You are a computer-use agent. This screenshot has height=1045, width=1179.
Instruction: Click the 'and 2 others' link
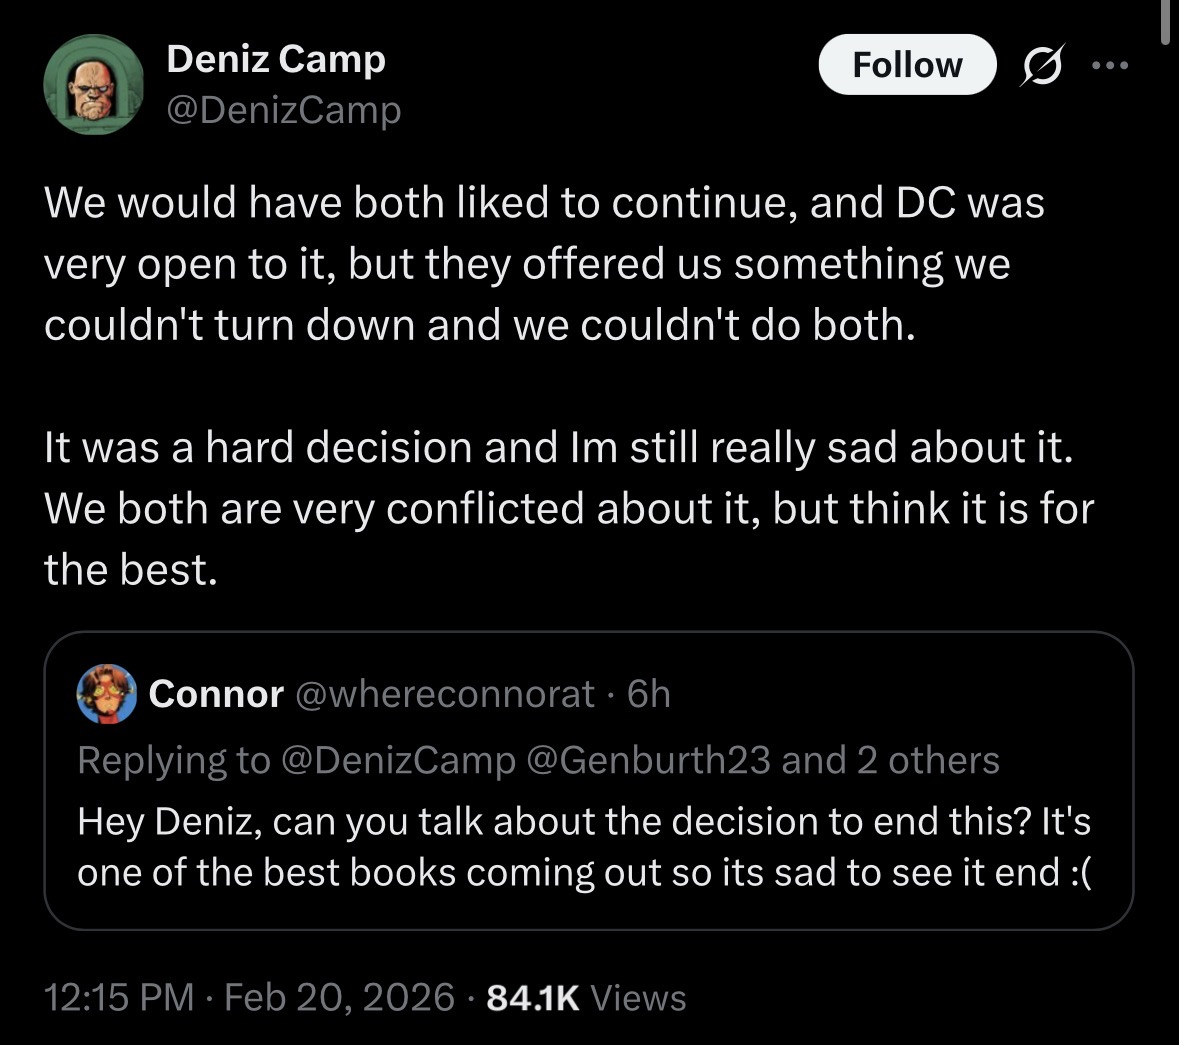click(890, 760)
